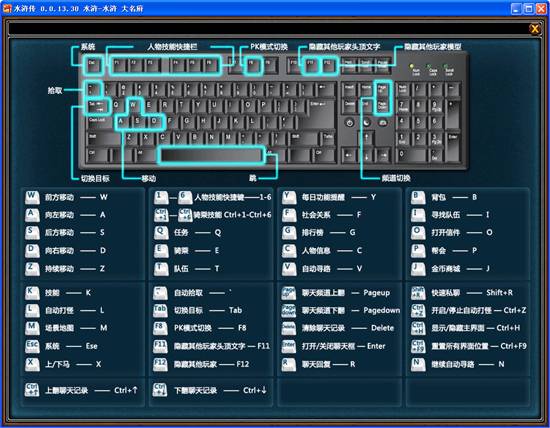The image size is (550, 428).
Task: Click the V key icon for 自动寻路
Action: [x=289, y=269]
